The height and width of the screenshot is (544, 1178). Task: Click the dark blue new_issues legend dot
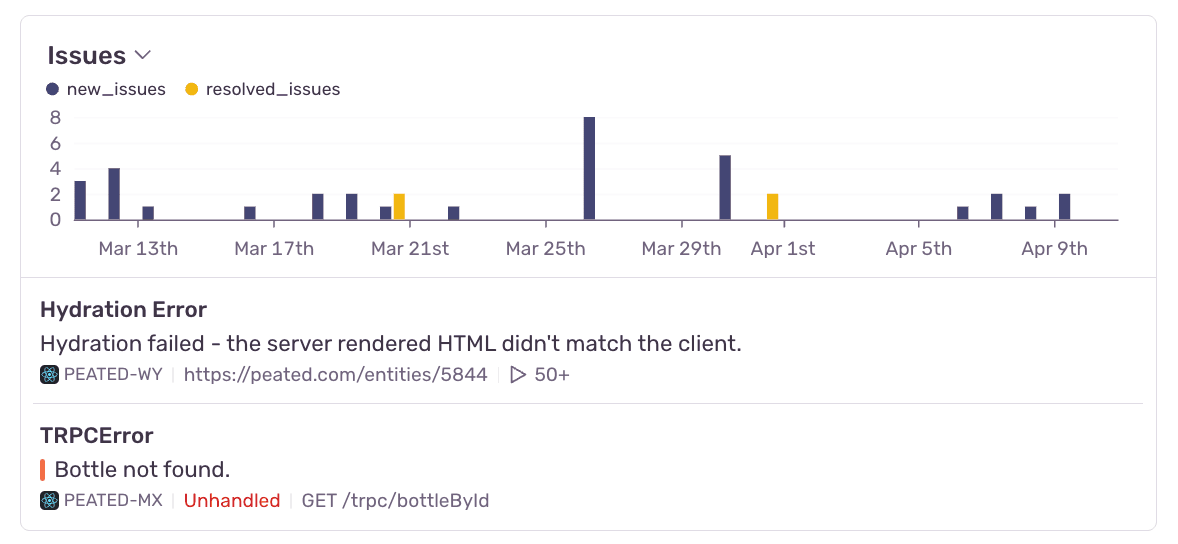click(x=53, y=89)
